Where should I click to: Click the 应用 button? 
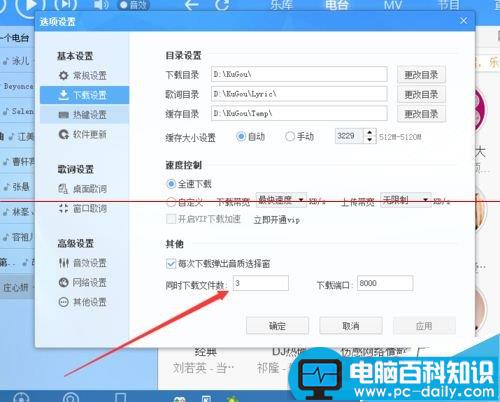tap(424, 326)
